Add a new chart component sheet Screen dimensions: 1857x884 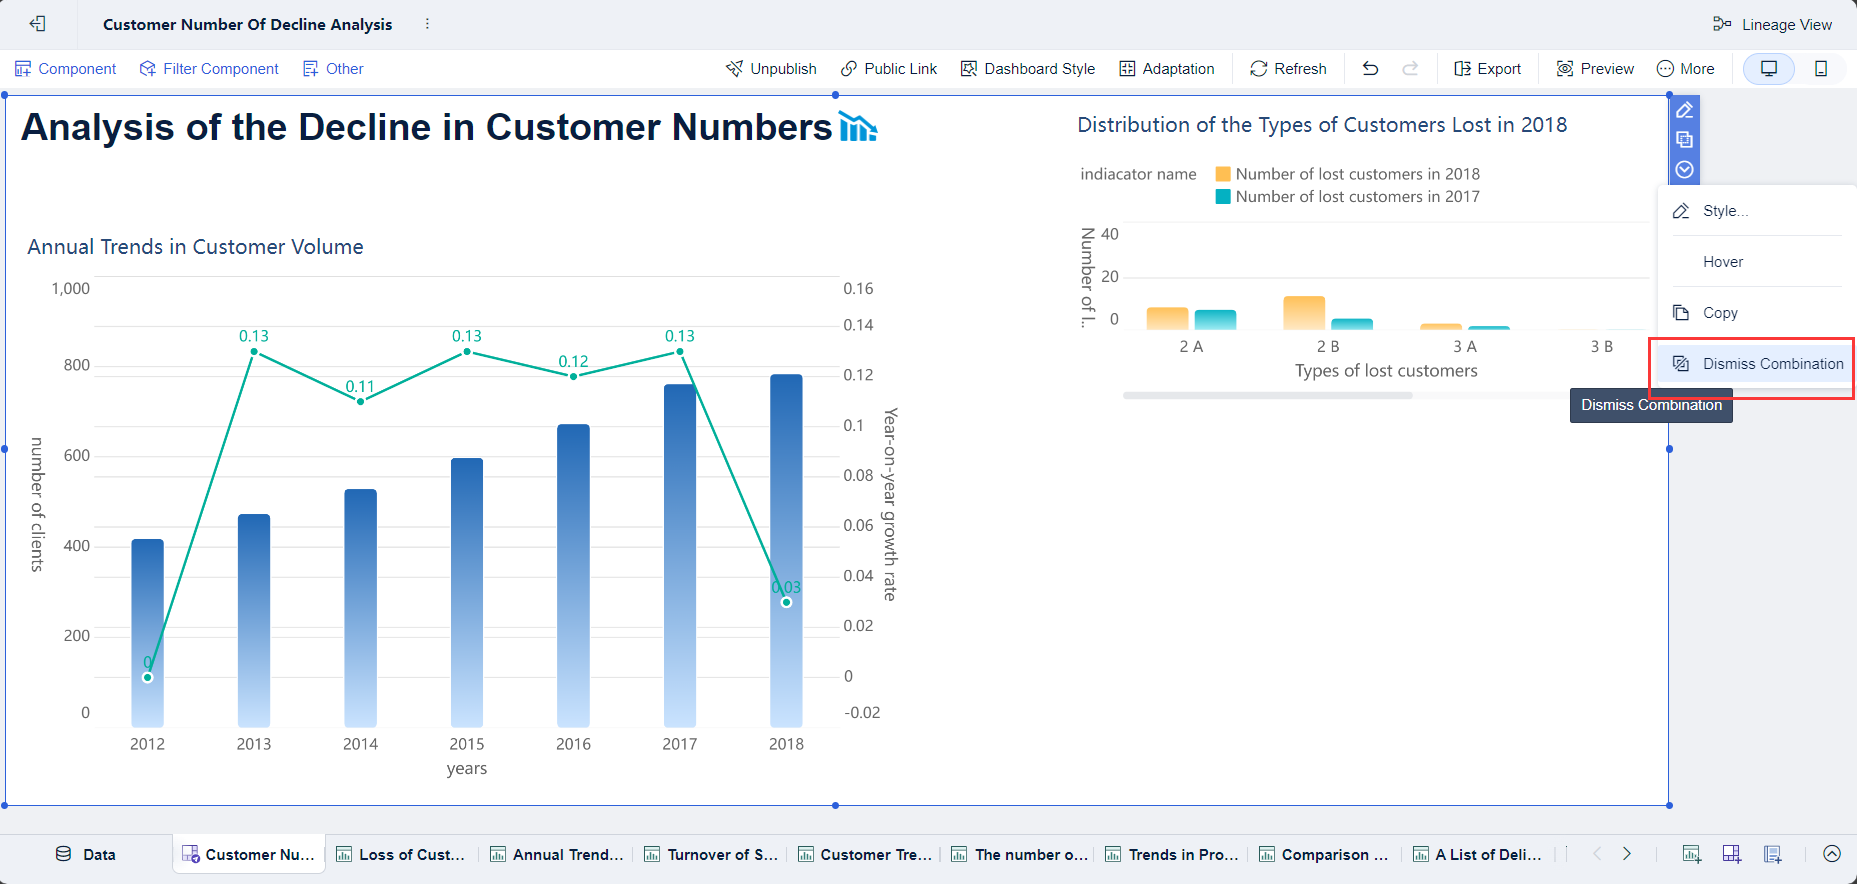click(1691, 854)
